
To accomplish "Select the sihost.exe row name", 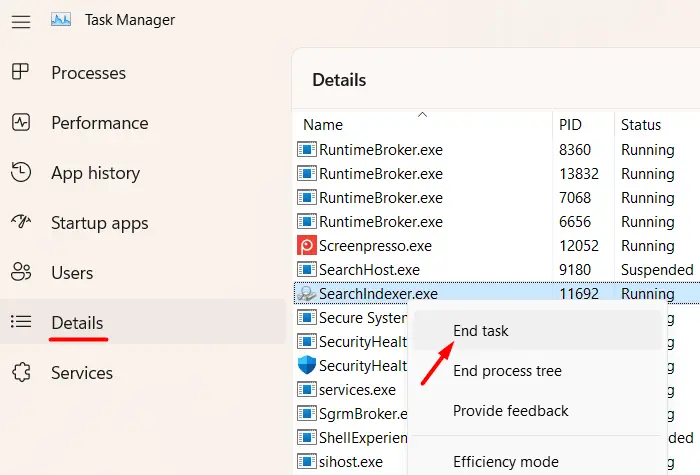I will [350, 462].
